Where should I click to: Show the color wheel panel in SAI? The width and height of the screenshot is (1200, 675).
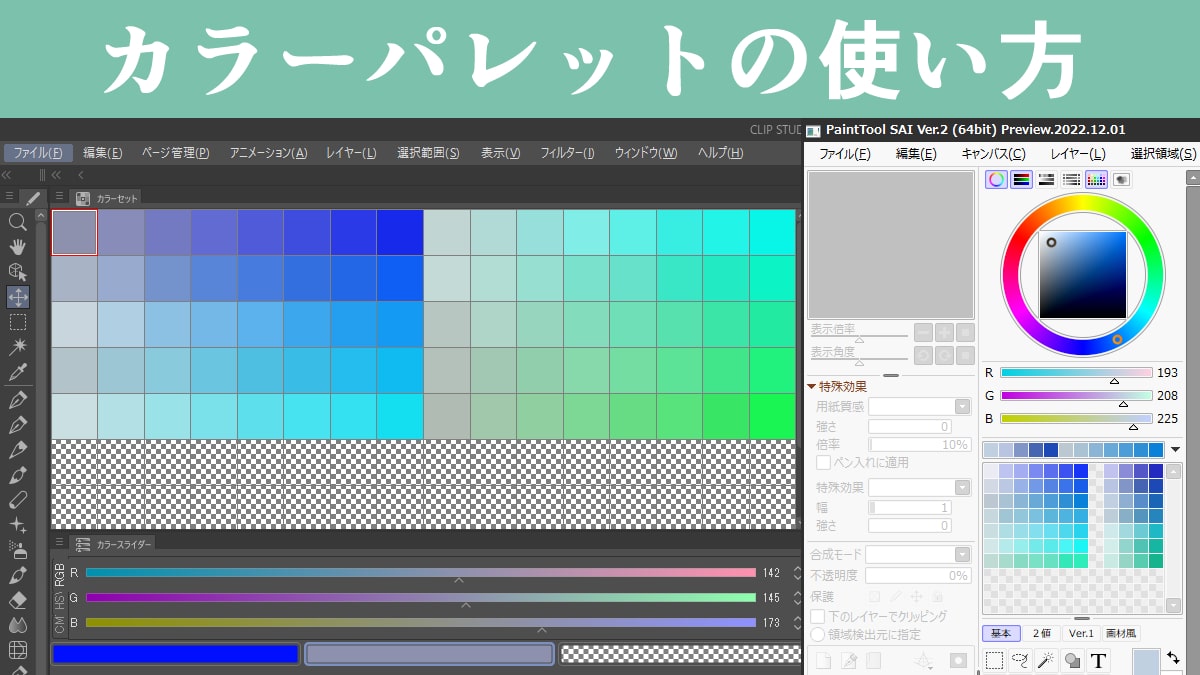click(x=996, y=180)
